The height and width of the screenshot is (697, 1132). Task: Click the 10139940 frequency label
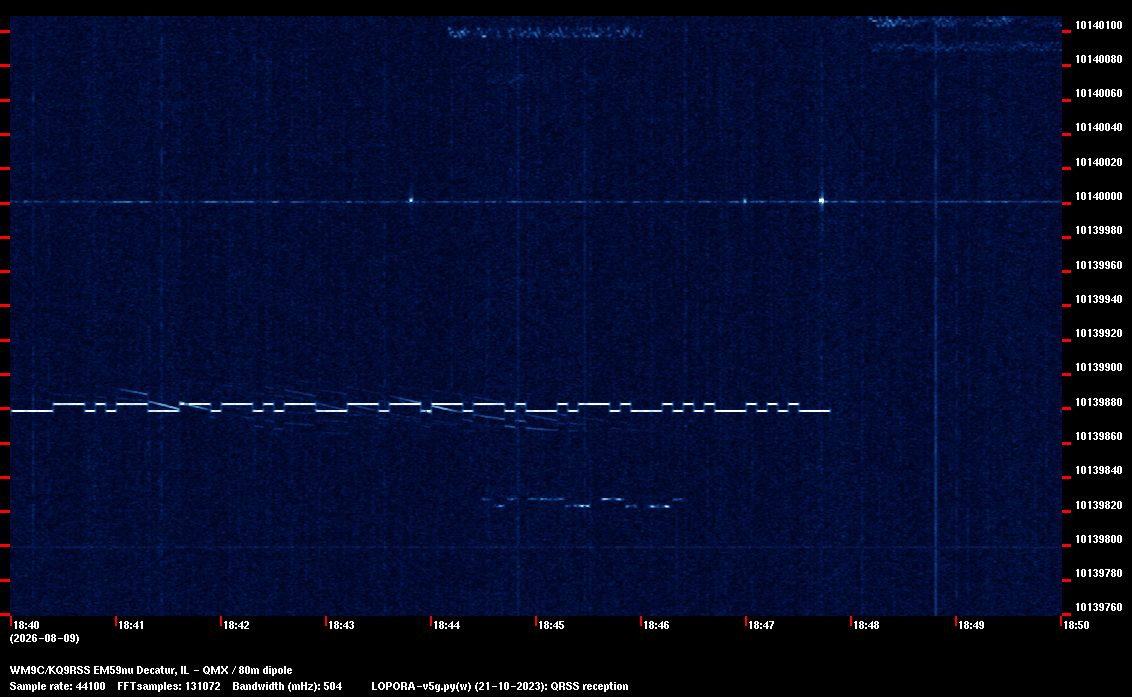[x=1098, y=299]
